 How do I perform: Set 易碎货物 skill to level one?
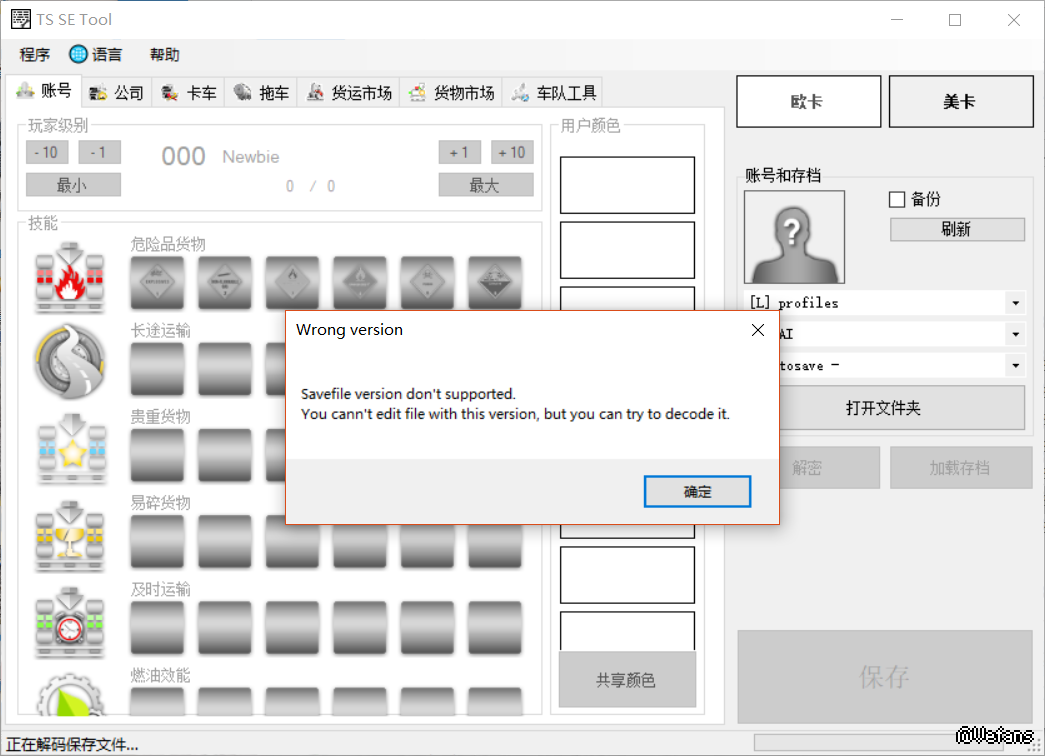(x=157, y=541)
